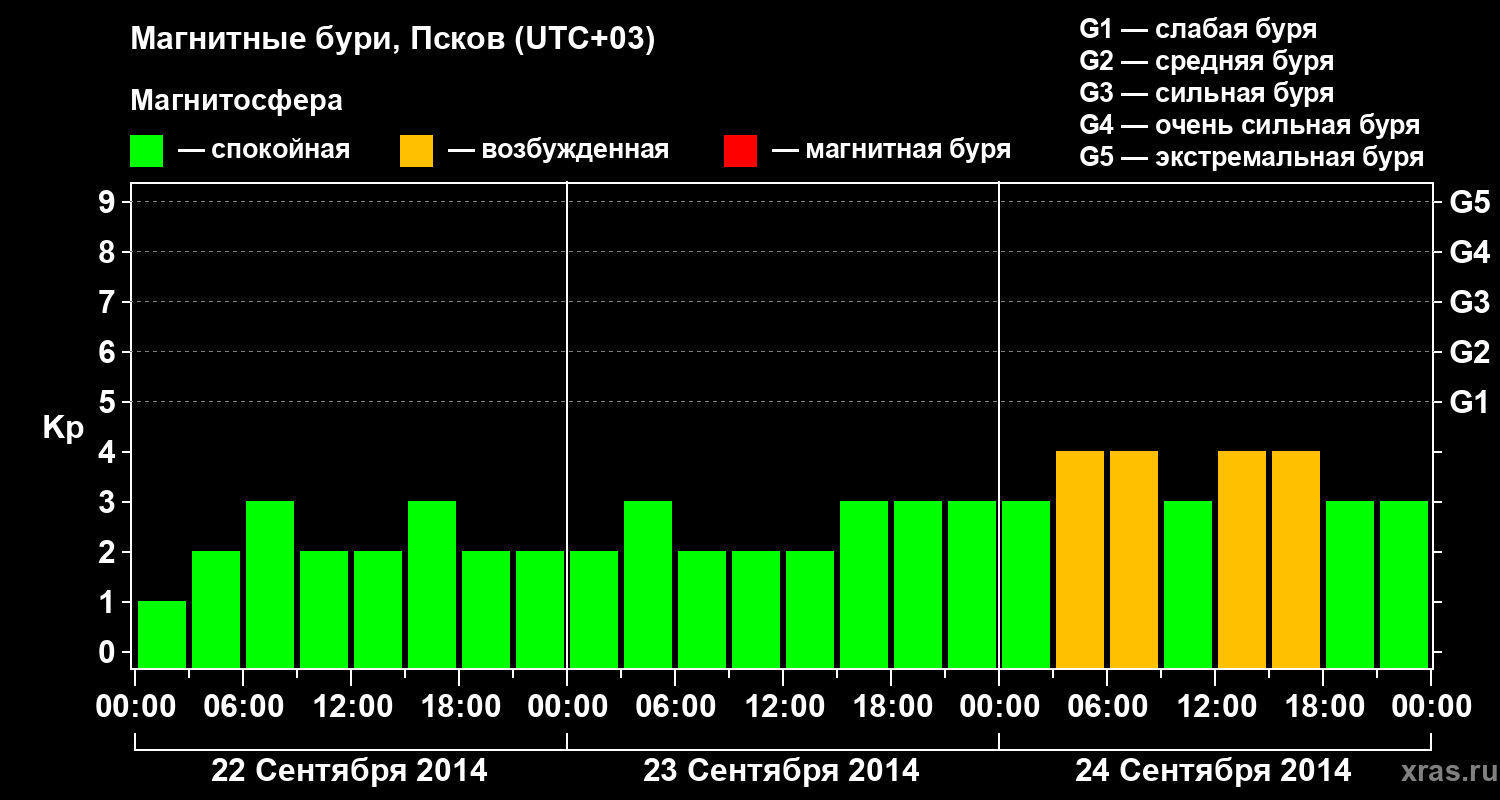This screenshot has width=1500, height=800.
Task: Click the 'G1' label on the right axis
Action: [x=1469, y=402]
